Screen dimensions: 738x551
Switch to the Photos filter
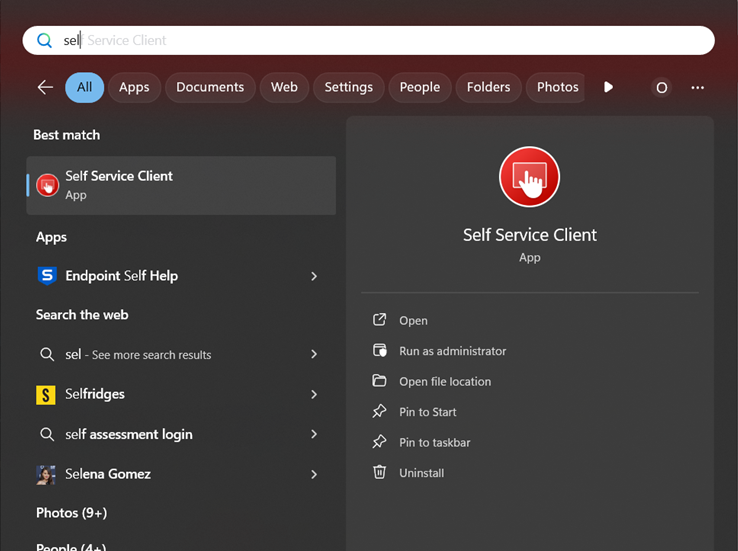click(555, 87)
